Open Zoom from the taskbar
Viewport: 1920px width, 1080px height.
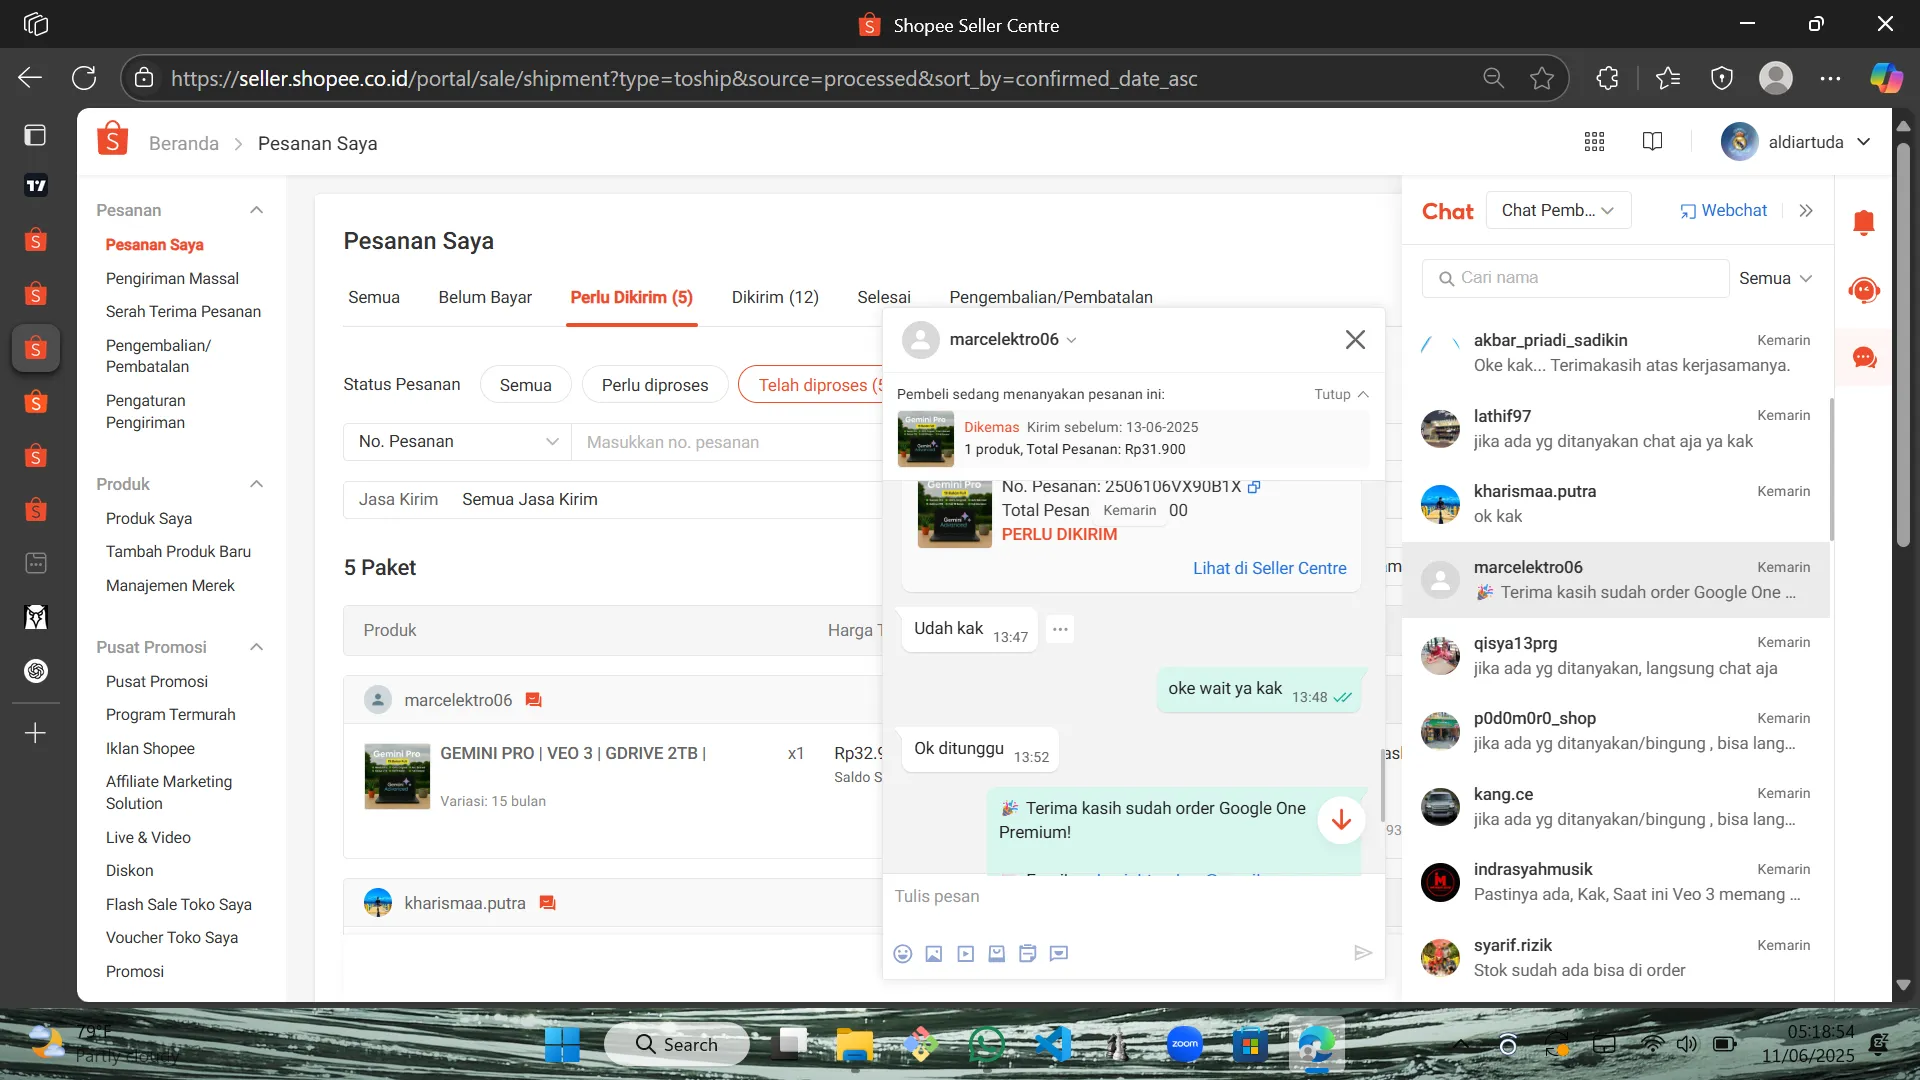pyautogui.click(x=1185, y=1045)
